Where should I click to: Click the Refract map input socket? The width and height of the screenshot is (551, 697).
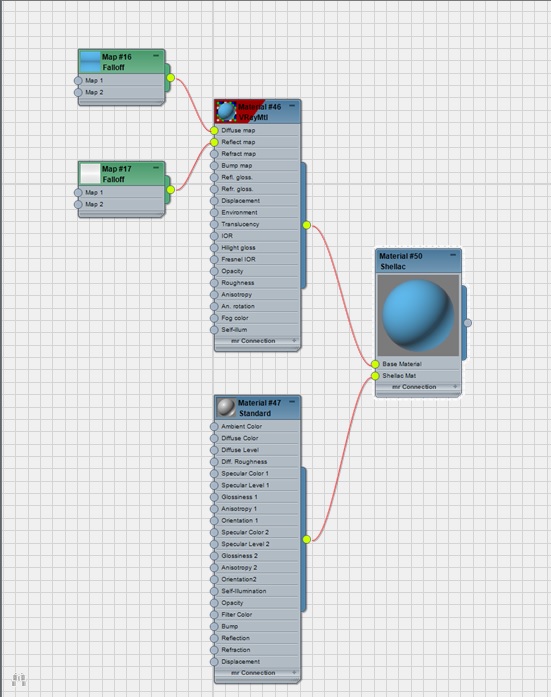pos(214,154)
